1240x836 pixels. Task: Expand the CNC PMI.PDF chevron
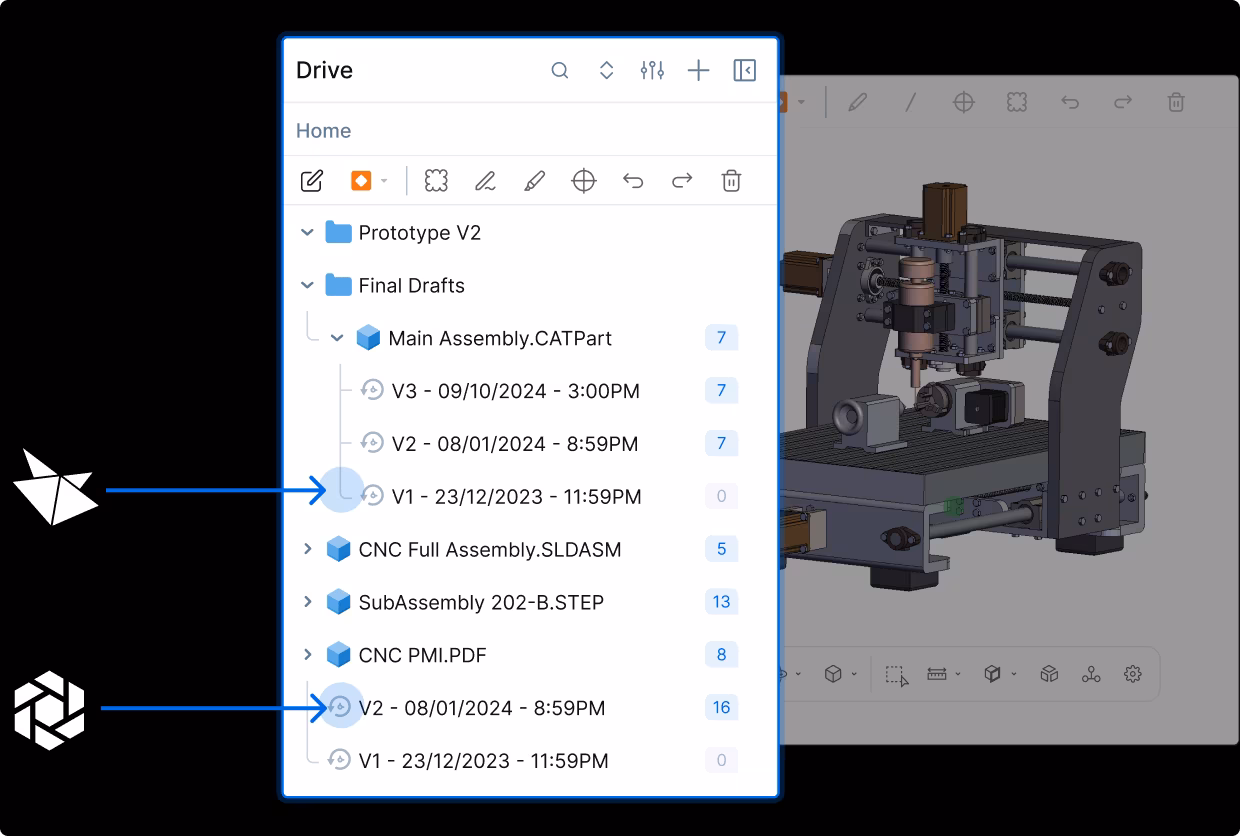point(308,655)
